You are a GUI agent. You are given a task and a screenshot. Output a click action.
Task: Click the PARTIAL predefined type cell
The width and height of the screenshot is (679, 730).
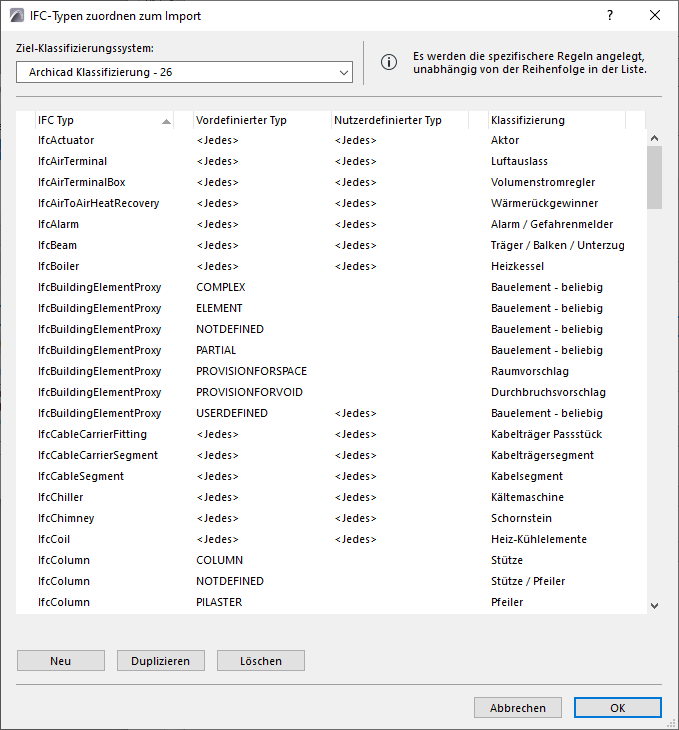coord(216,350)
